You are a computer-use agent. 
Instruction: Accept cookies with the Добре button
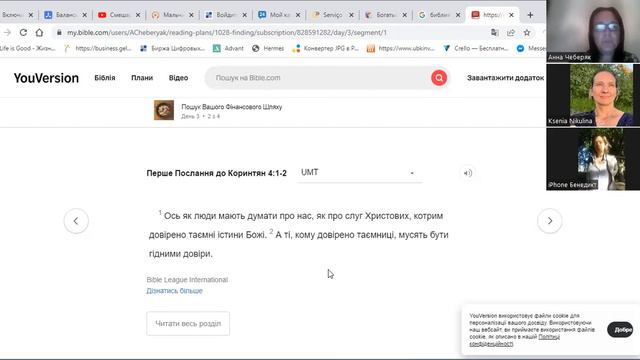point(620,329)
